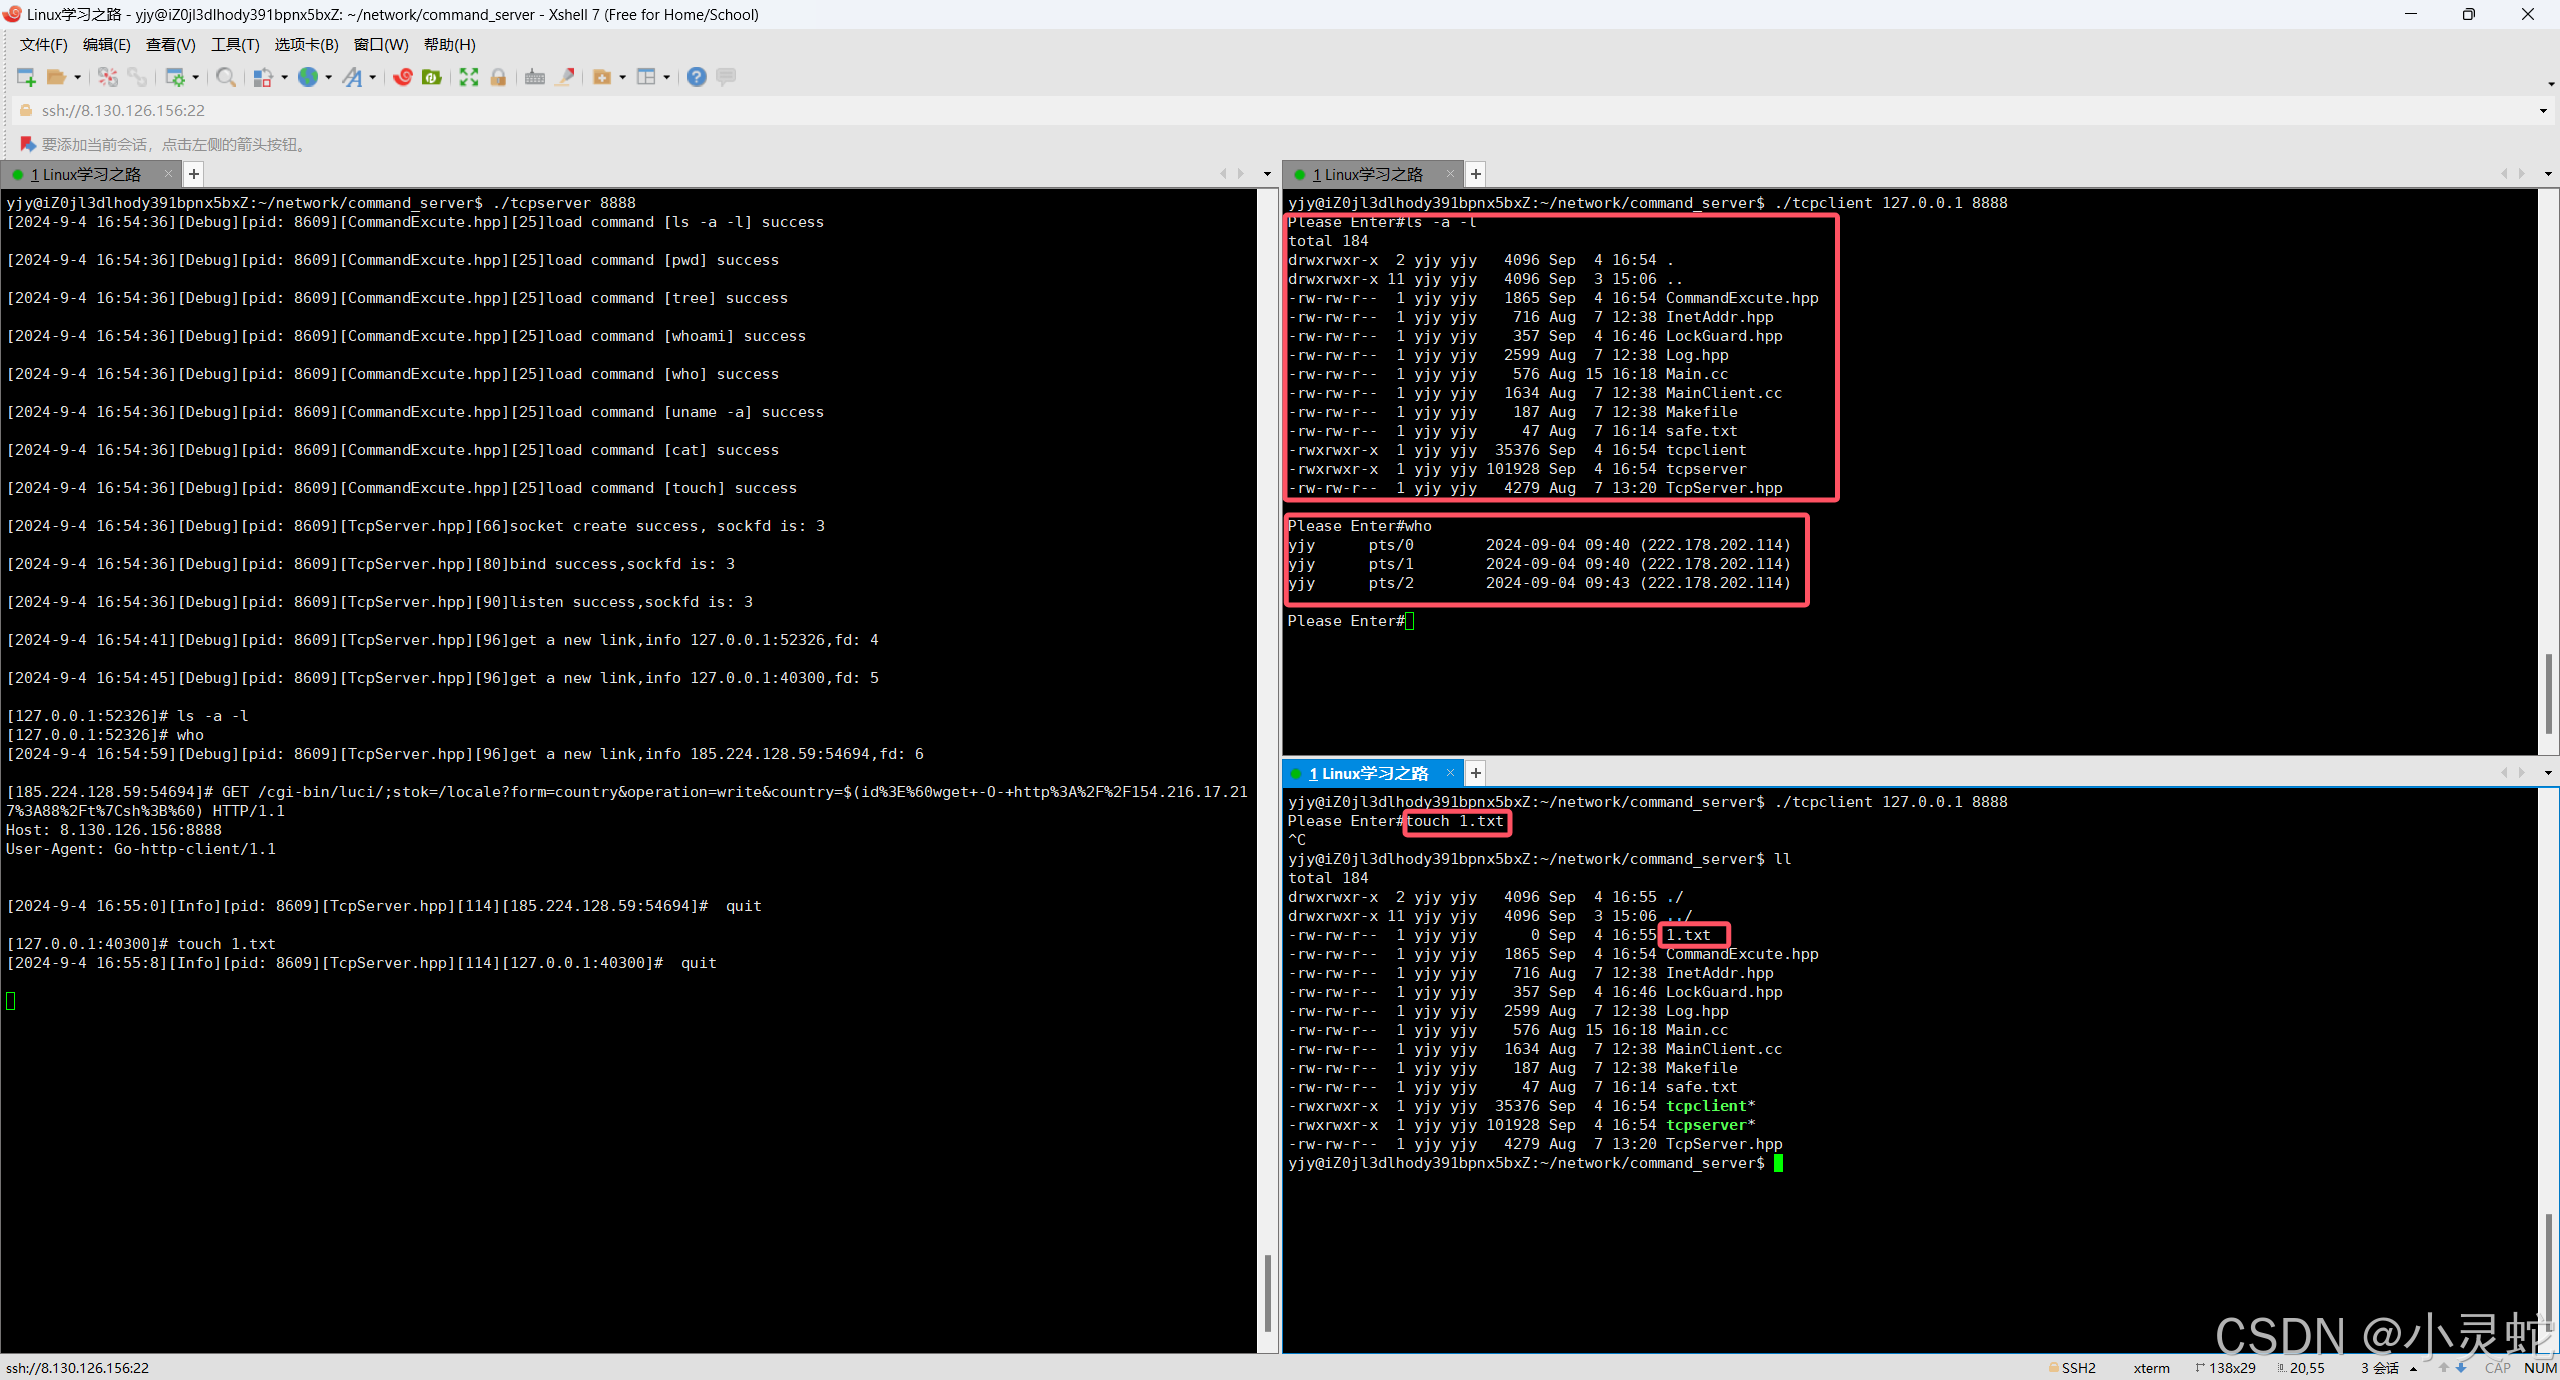Image resolution: width=2560 pixels, height=1380 pixels.
Task: Expand the new folder dropdown arrow
Action: point(622,77)
